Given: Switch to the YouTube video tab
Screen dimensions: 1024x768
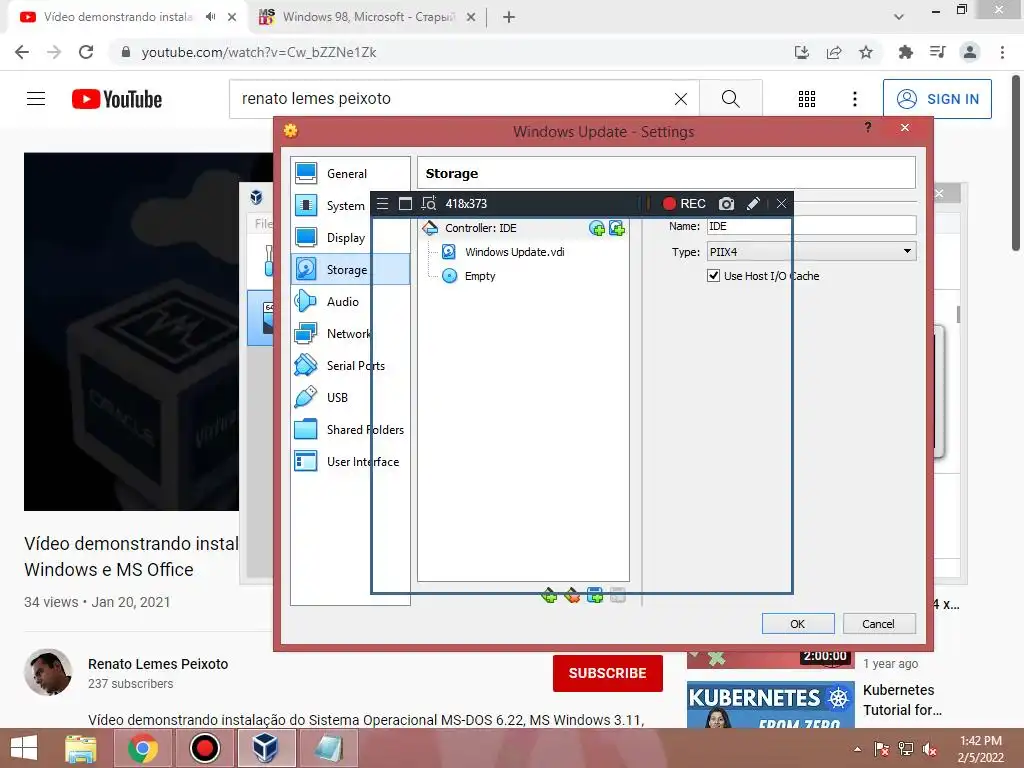Looking at the screenshot, I should [118, 17].
